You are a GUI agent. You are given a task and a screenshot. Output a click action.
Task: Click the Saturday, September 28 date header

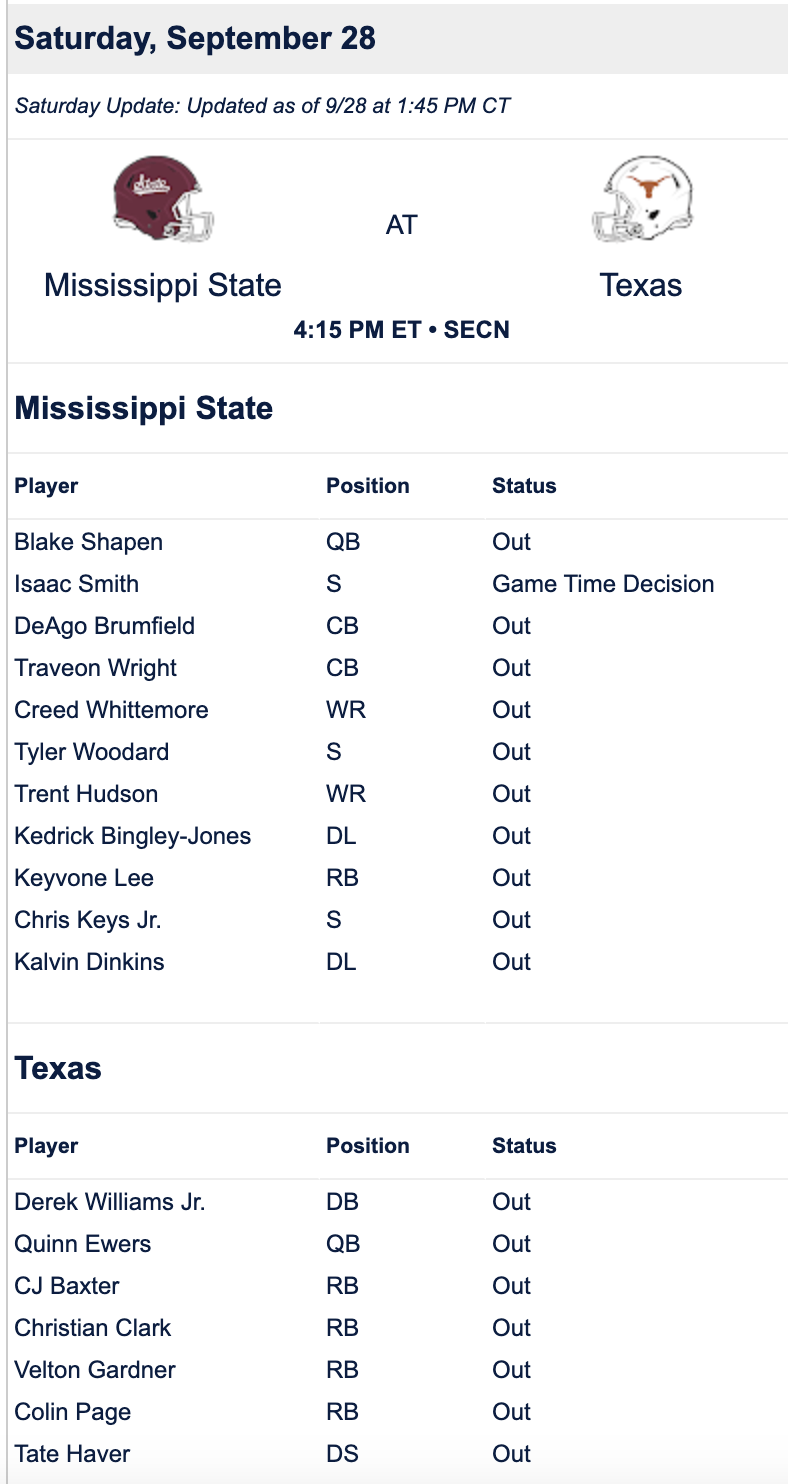(x=196, y=38)
